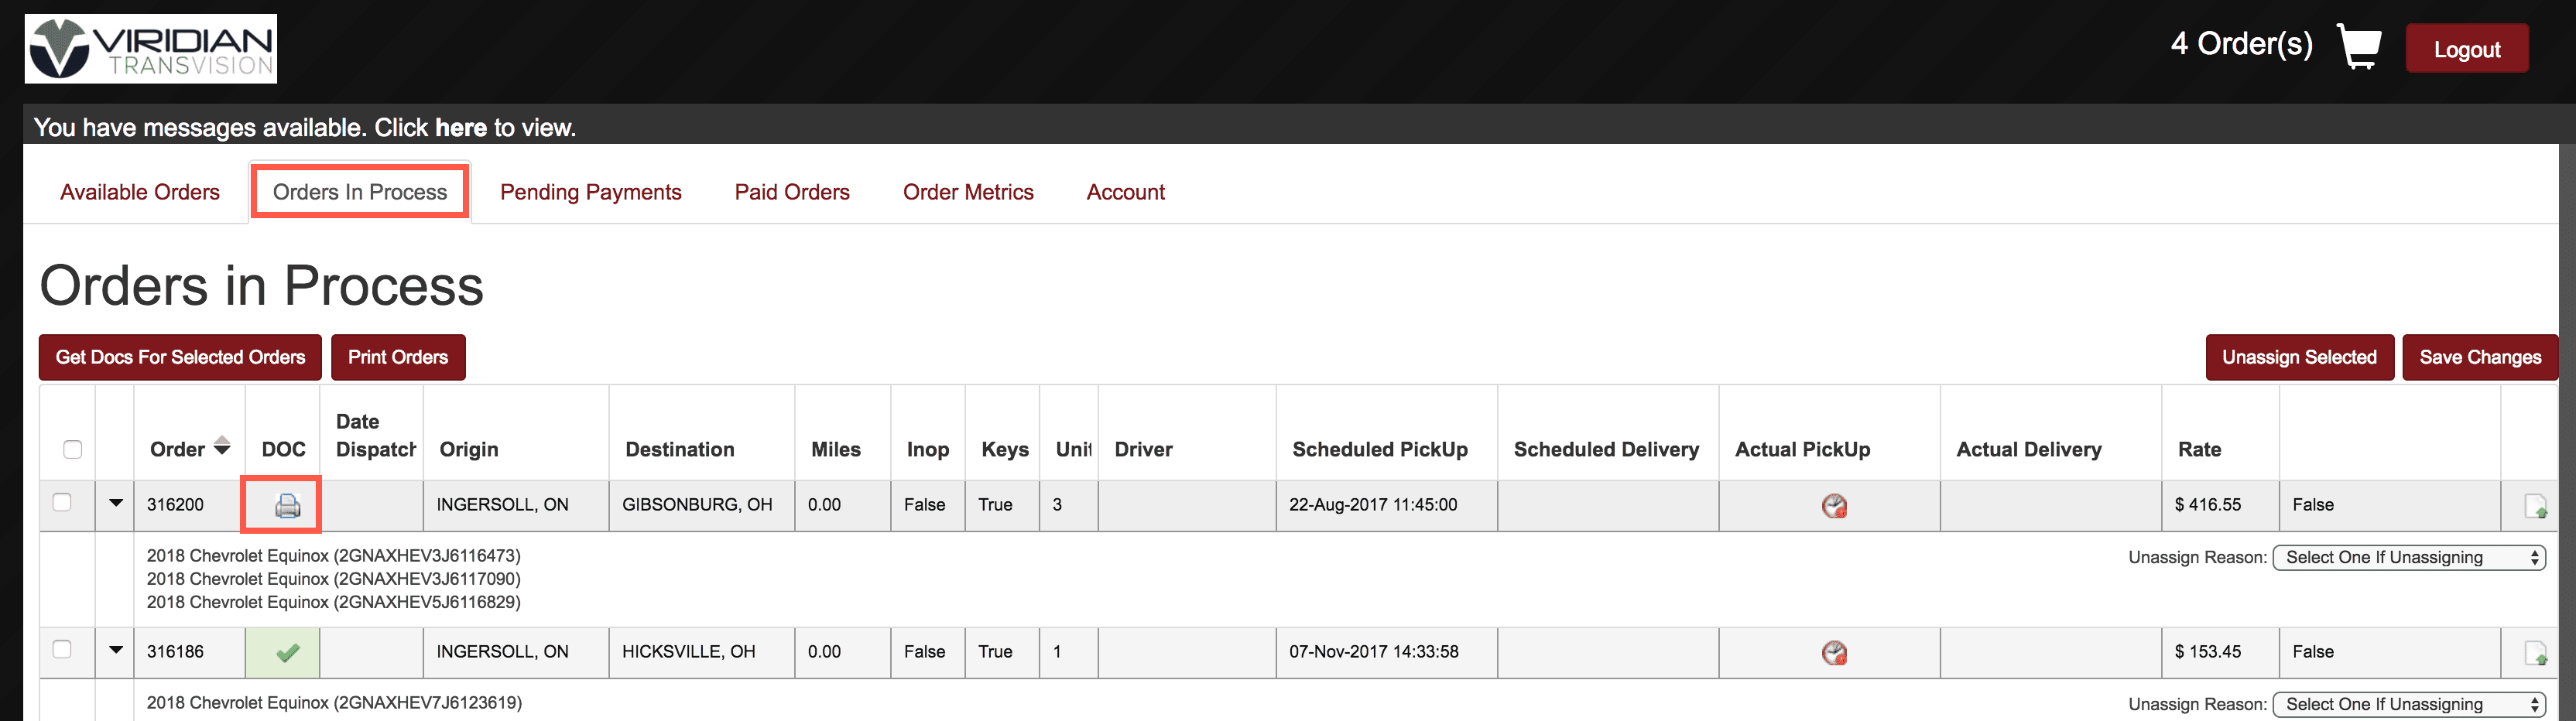
Task: Click the Viridian Transvision logo
Action: click(x=151, y=48)
